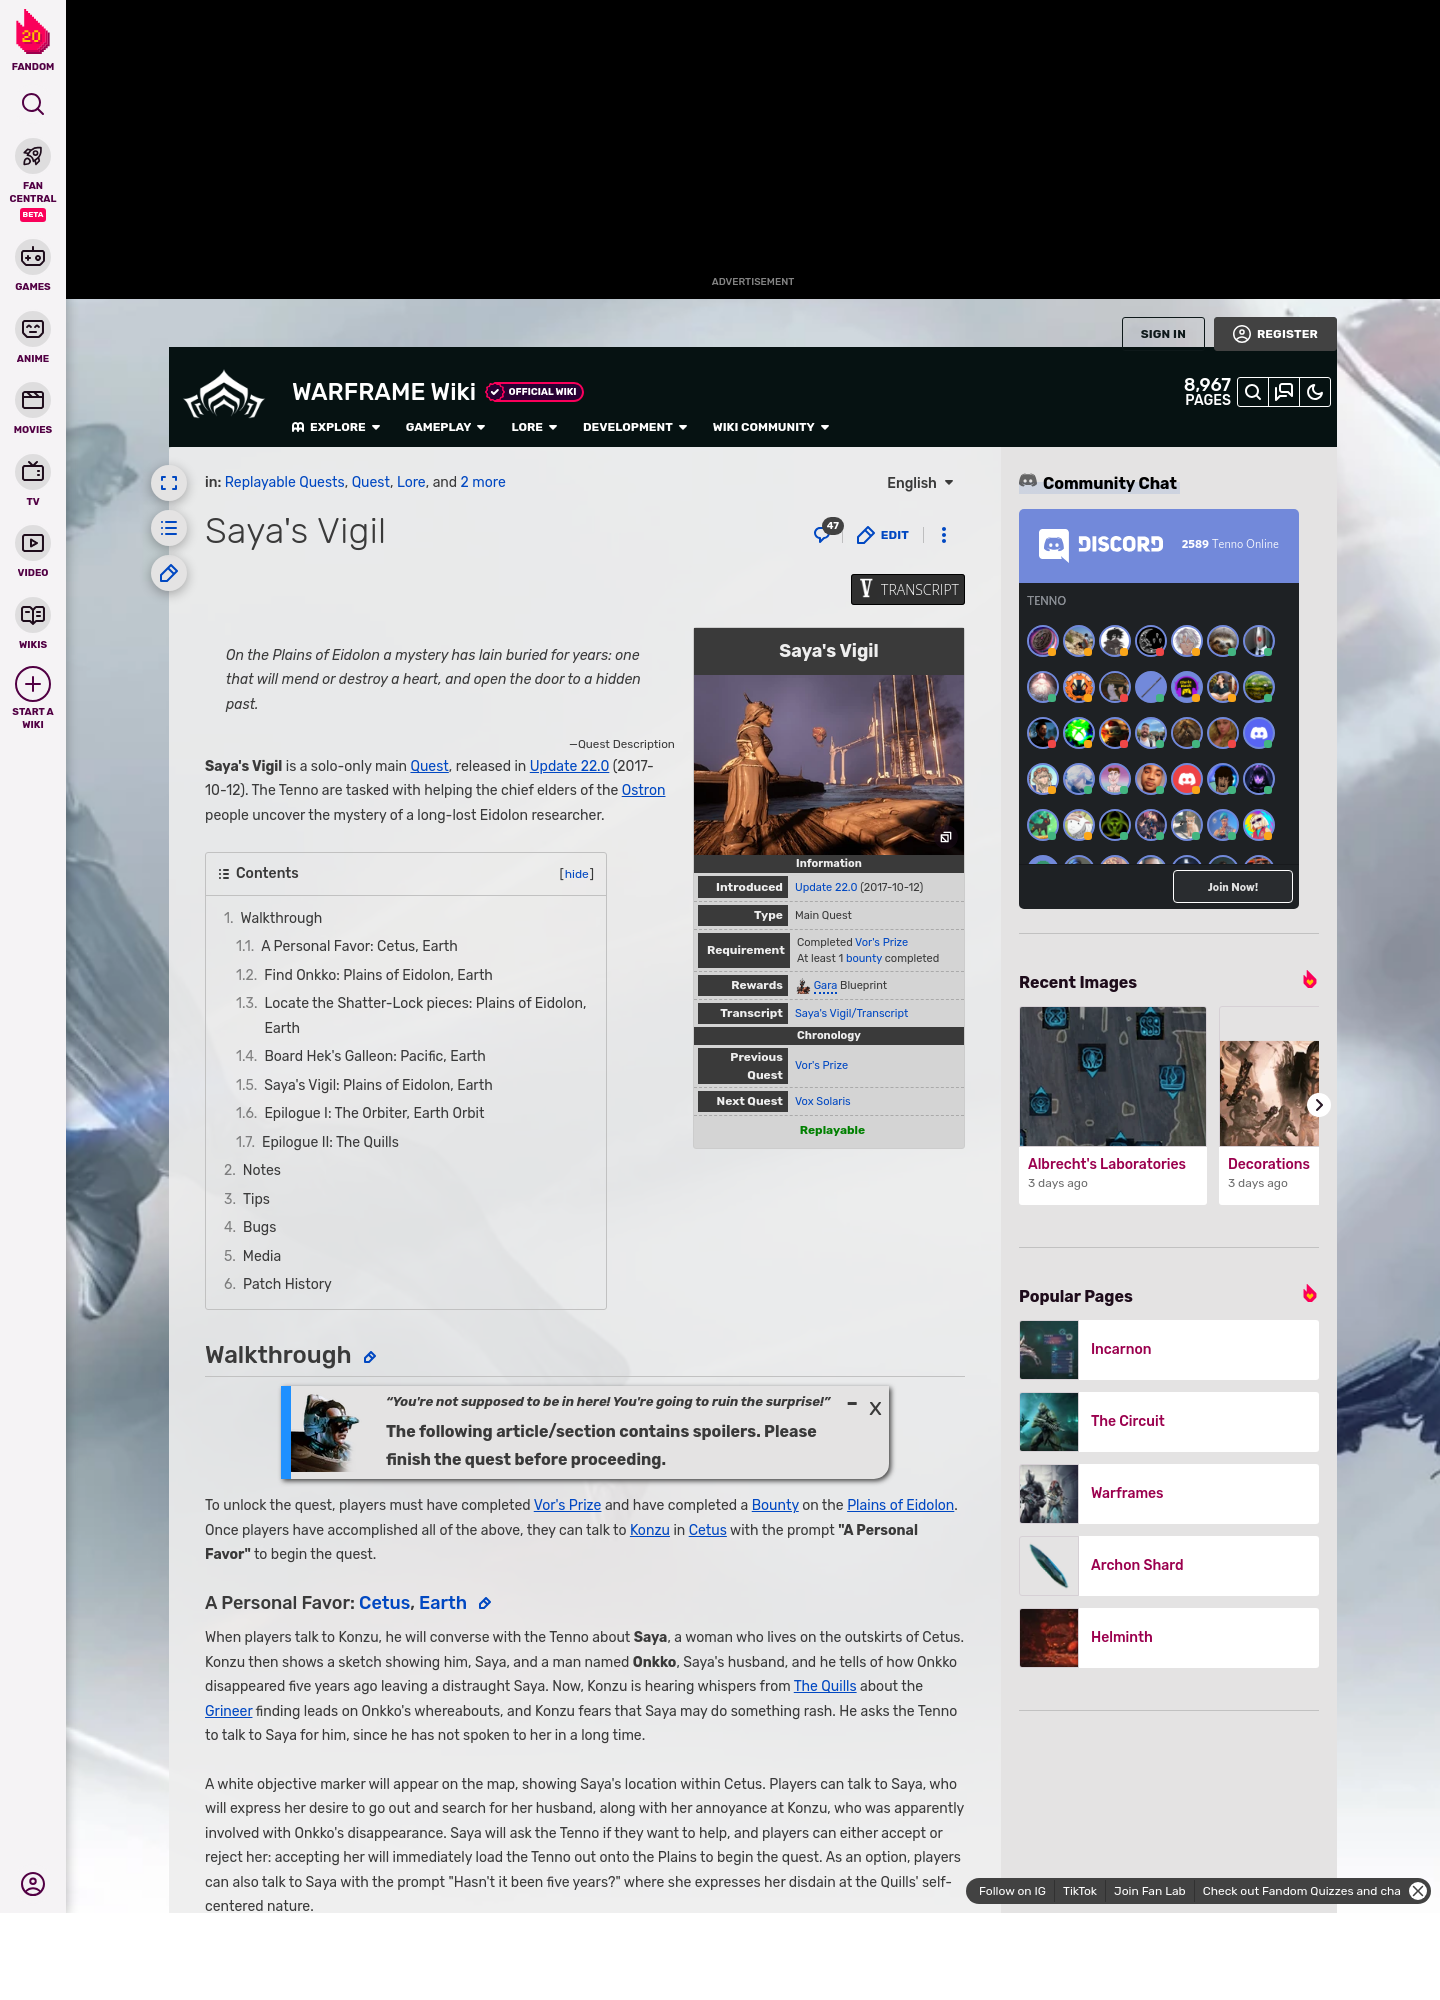Open the TV section icon
The height and width of the screenshot is (2000, 1440).
(x=33, y=472)
